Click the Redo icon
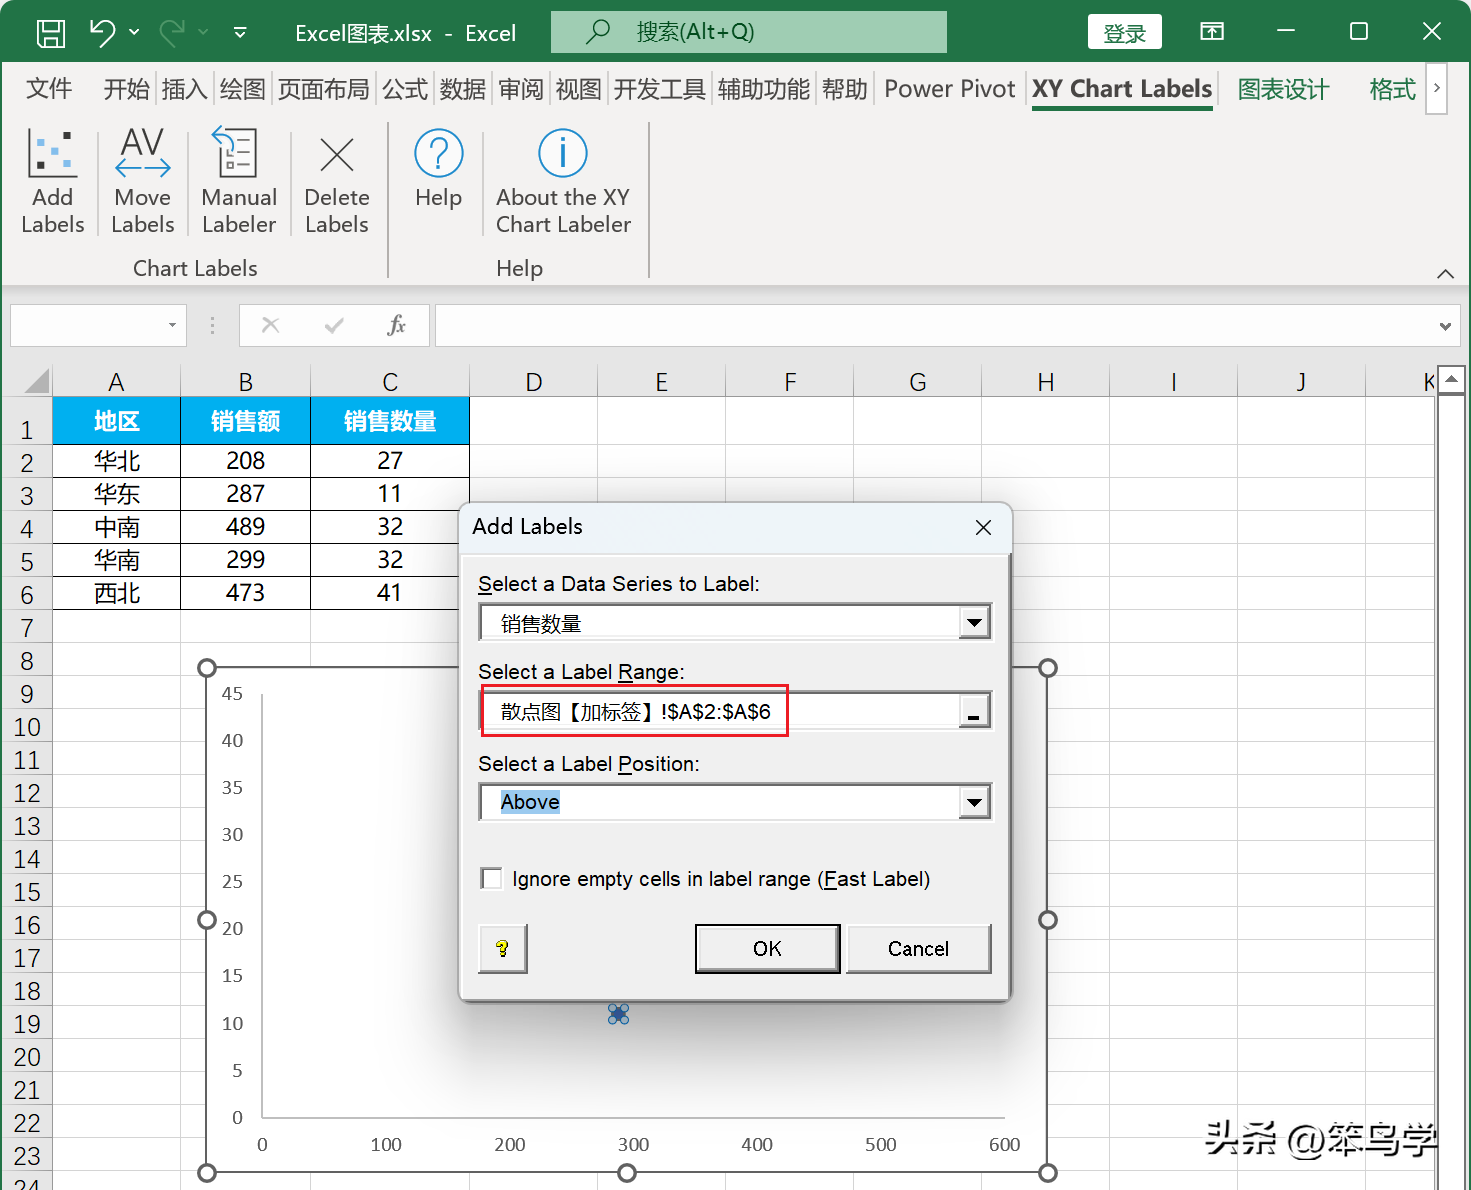This screenshot has height=1190, width=1471. [172, 32]
